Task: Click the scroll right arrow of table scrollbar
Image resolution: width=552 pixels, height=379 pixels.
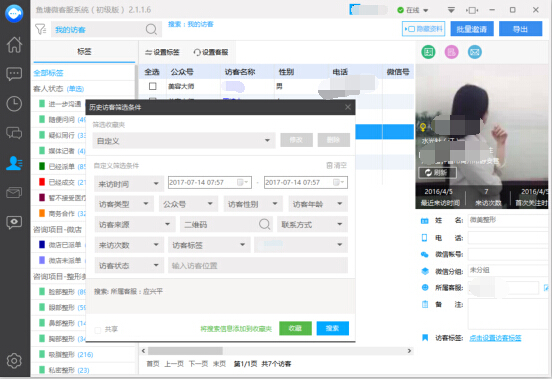Action: tap(409, 351)
